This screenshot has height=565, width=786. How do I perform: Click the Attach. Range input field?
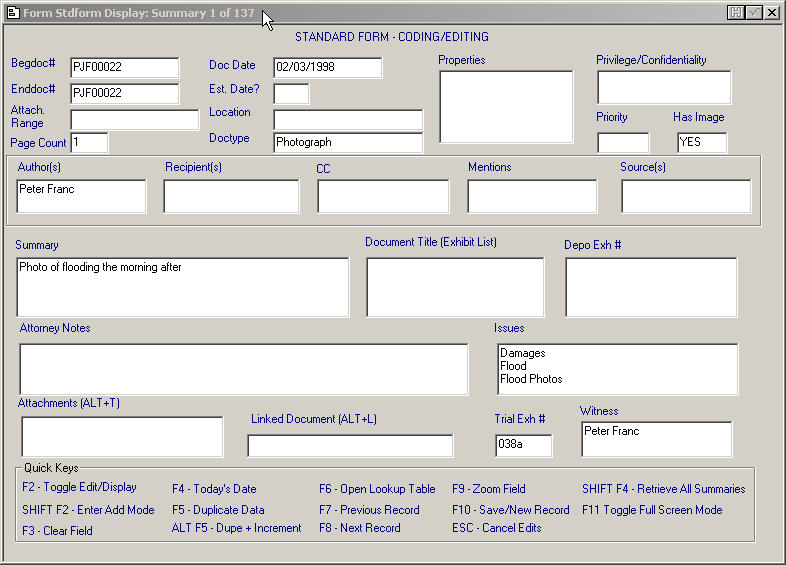click(134, 120)
